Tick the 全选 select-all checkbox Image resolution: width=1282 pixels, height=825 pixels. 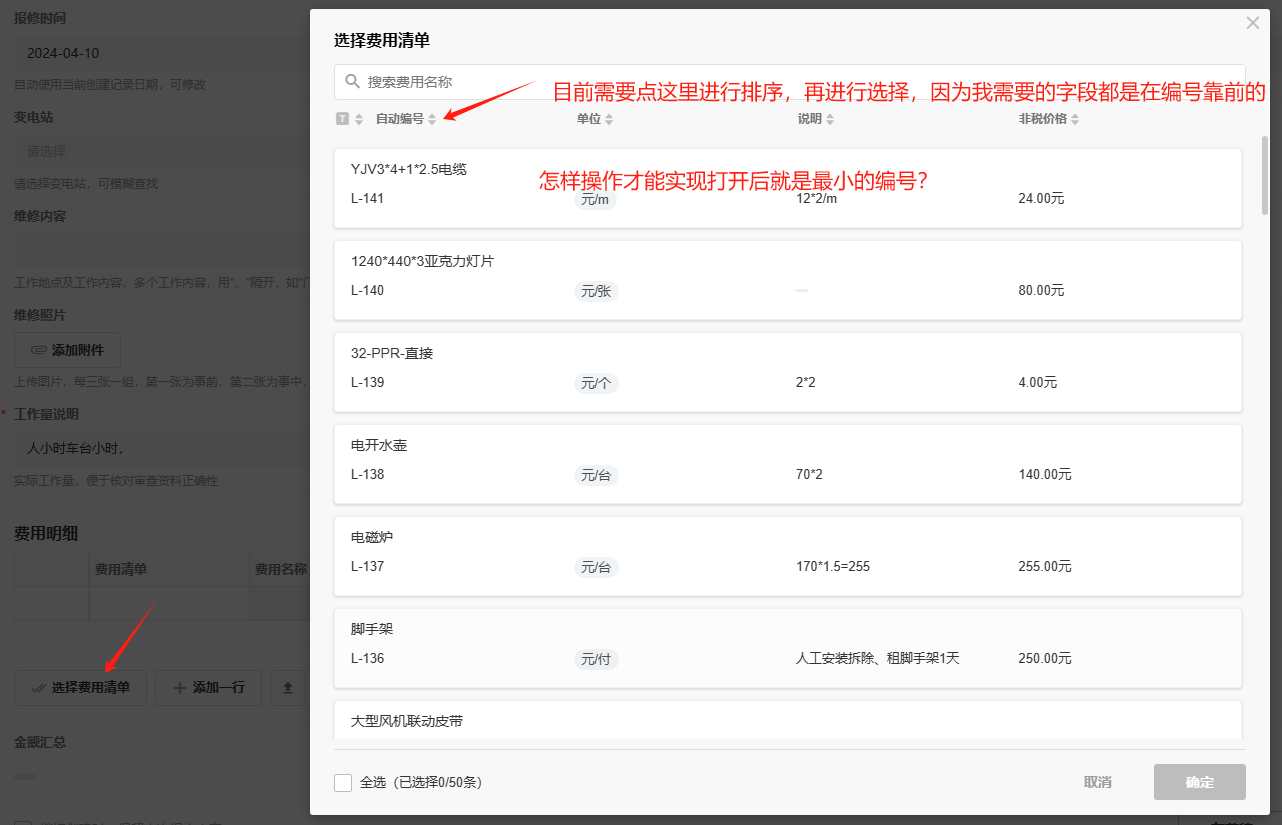[x=343, y=782]
